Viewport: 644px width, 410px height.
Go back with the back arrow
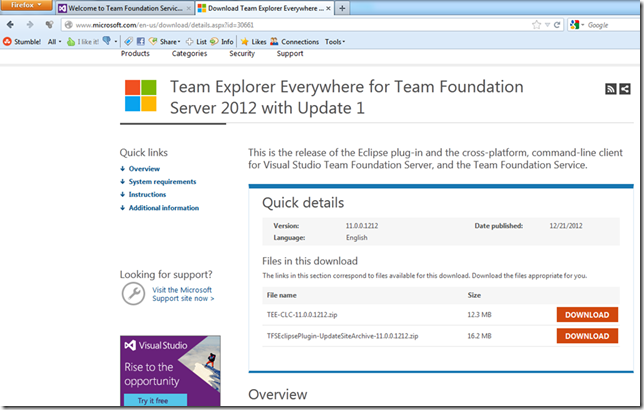[x=10, y=25]
